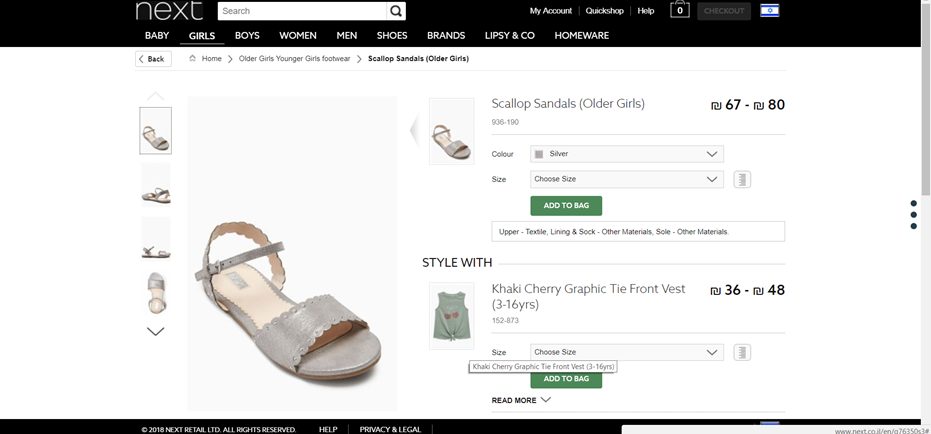Open the Girls menu
Screen dimensions: 931x434
tap(201, 36)
